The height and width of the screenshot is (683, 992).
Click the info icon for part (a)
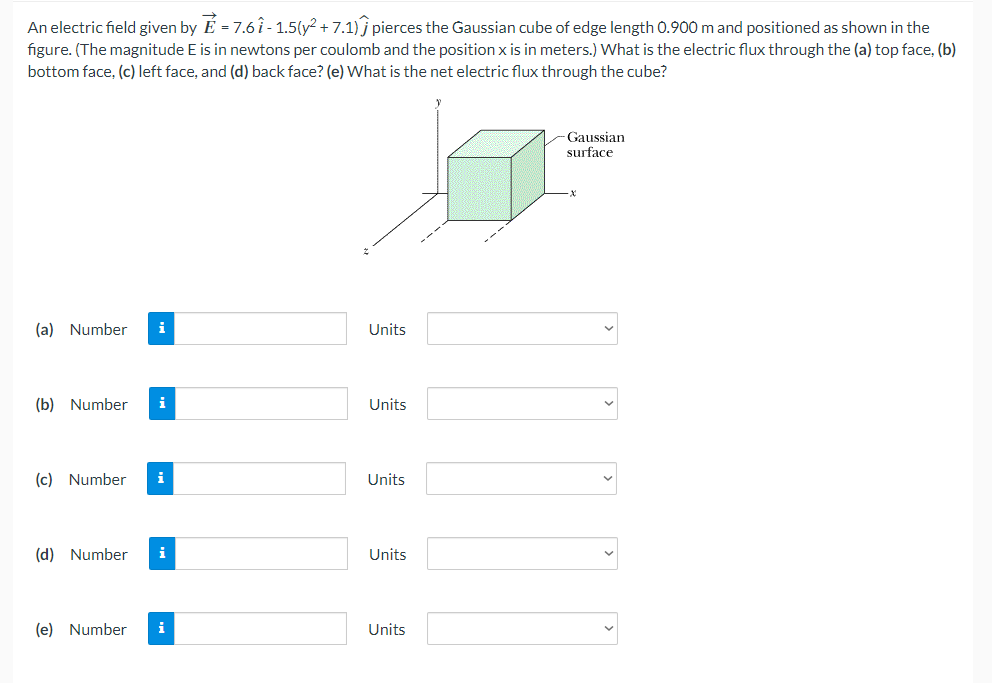[161, 328]
